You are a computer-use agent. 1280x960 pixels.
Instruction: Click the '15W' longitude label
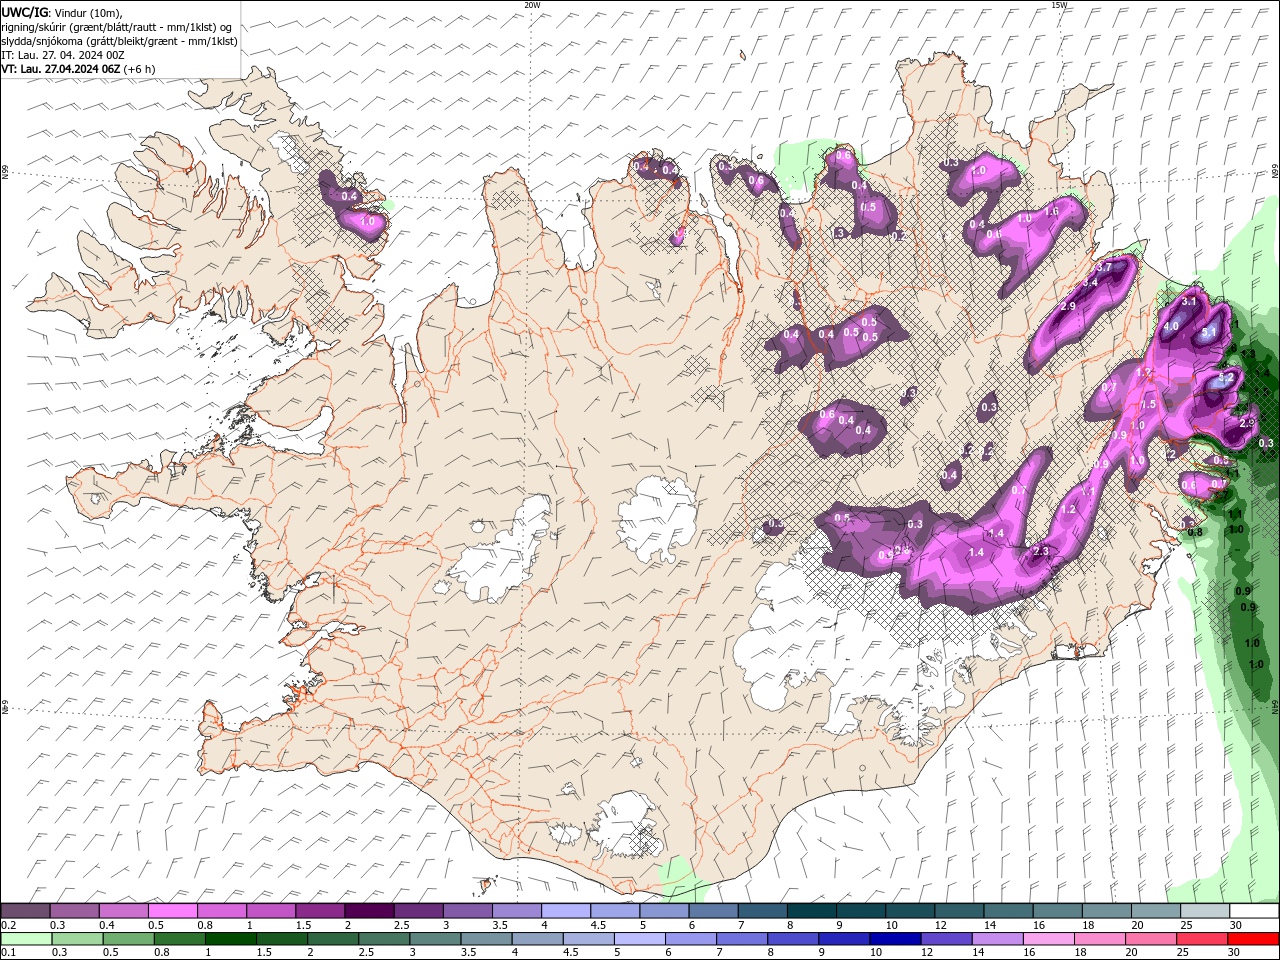click(1059, 5)
